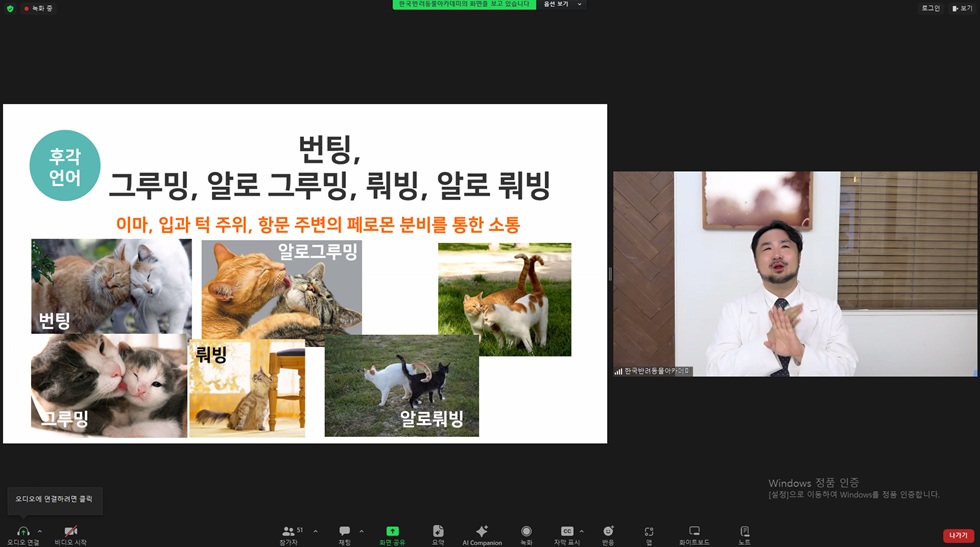Open the Whiteboard icon
980x547 pixels.
pos(694,531)
